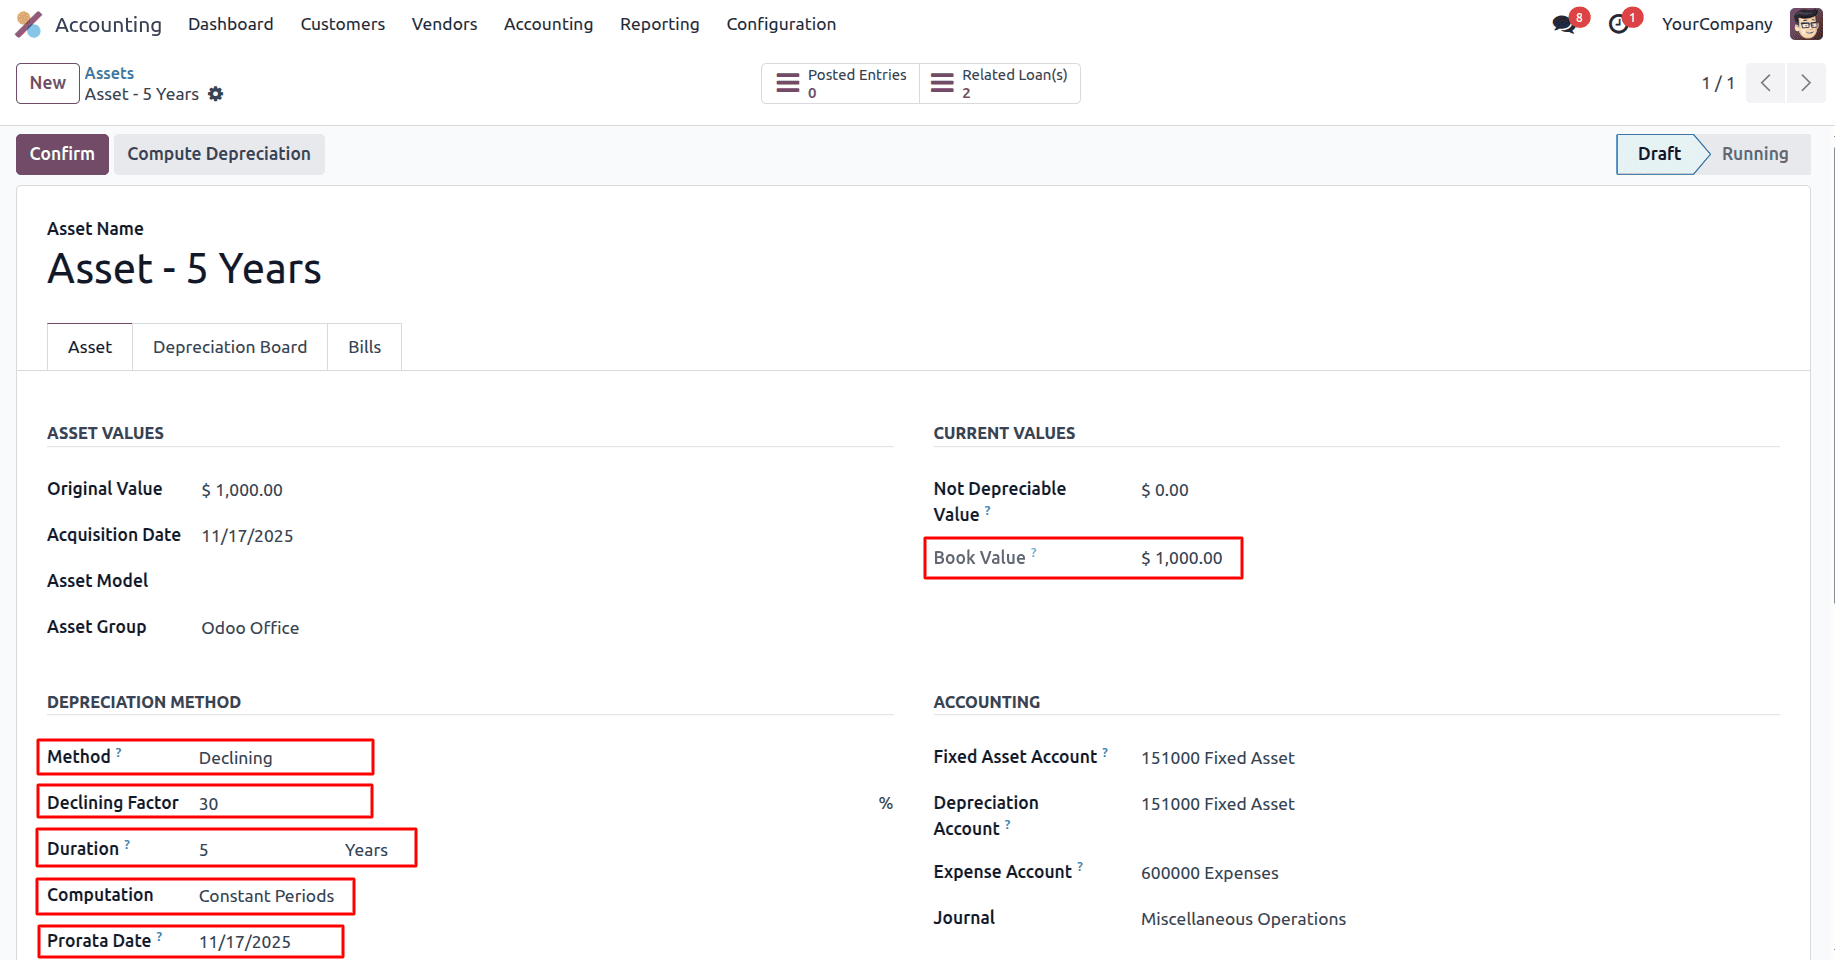Navigate to the next record arrow
Viewport: 1835px width, 960px height.
(1805, 83)
